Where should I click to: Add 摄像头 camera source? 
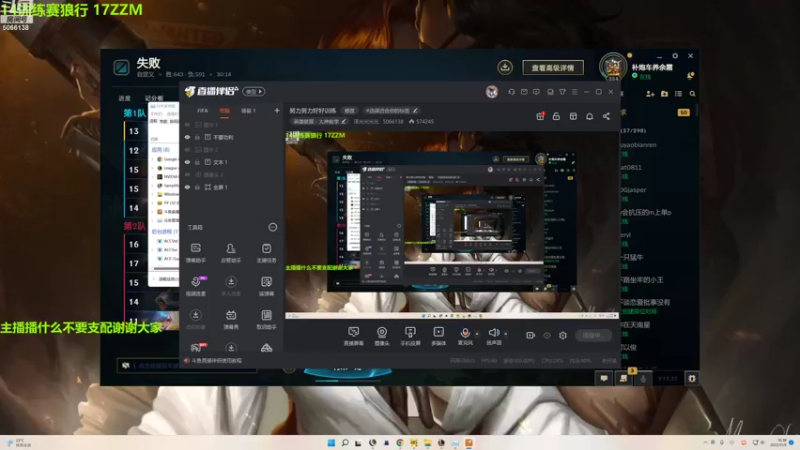click(x=382, y=336)
